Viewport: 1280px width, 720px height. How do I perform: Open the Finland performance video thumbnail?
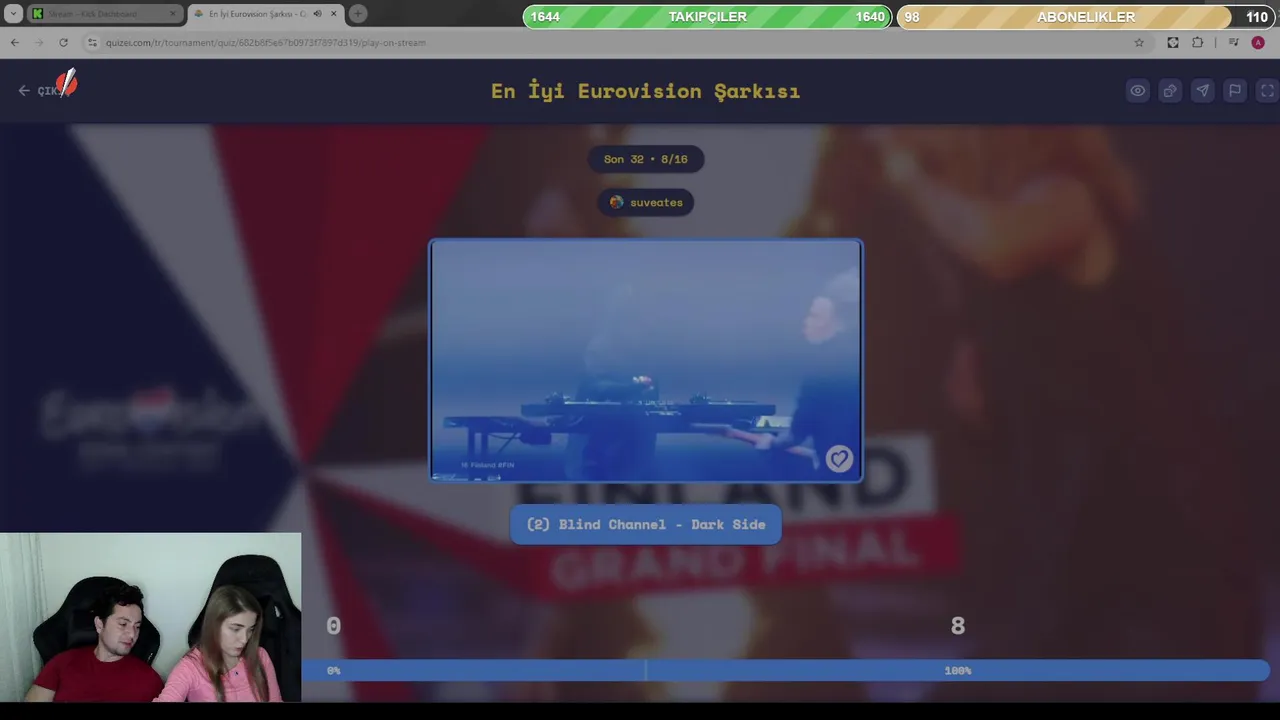(646, 361)
